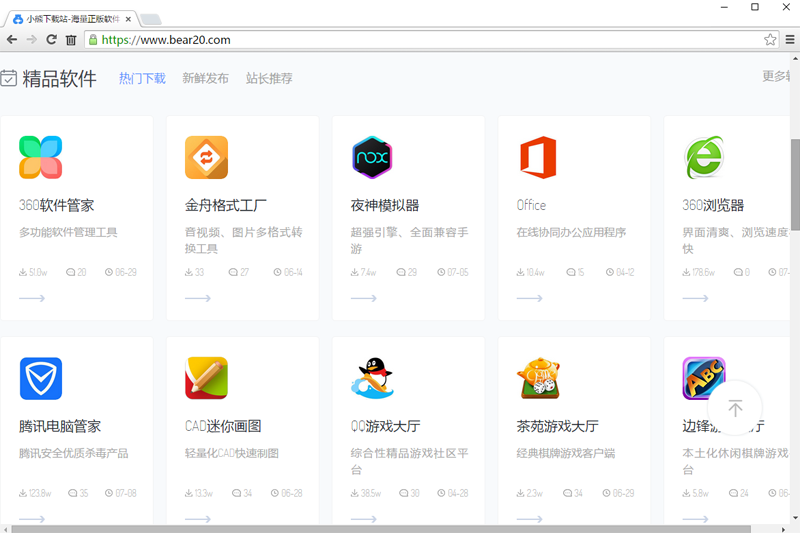Screen dimensions: 800x533
Task: Click the arrow under 茶苑游戏大厅 card
Action: tap(529, 519)
